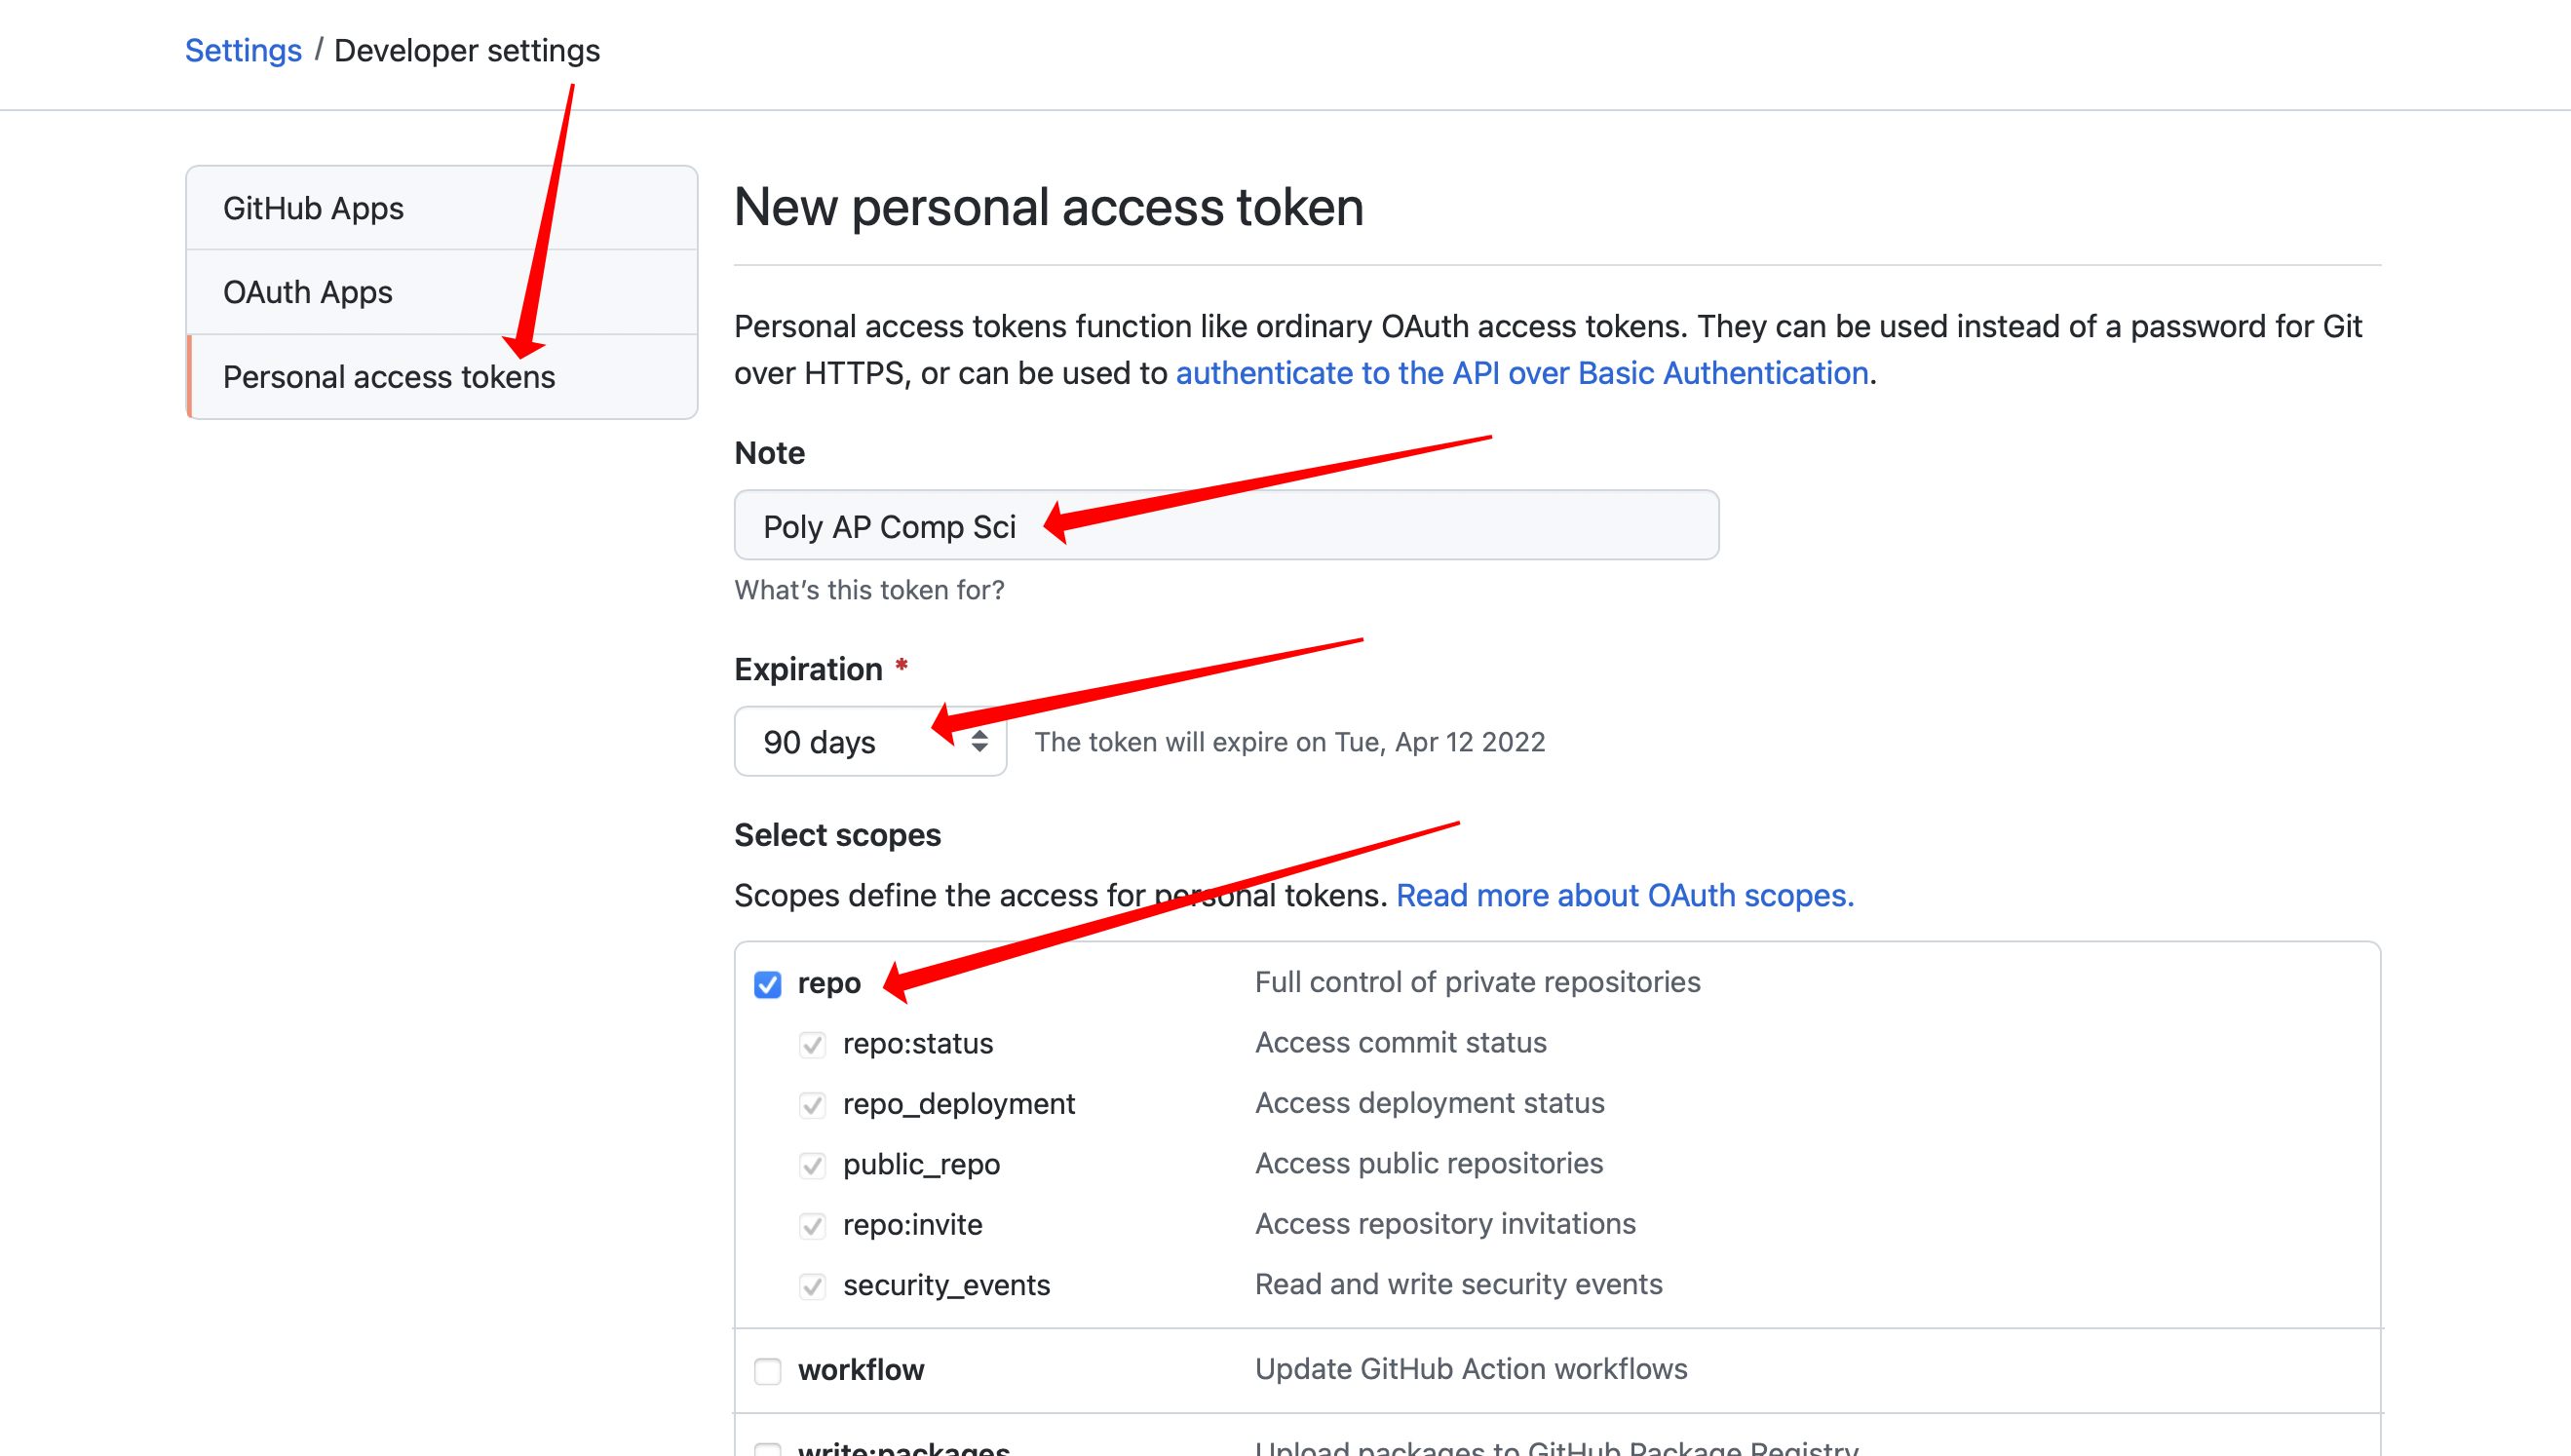Click the security_events scope label

tap(946, 1285)
